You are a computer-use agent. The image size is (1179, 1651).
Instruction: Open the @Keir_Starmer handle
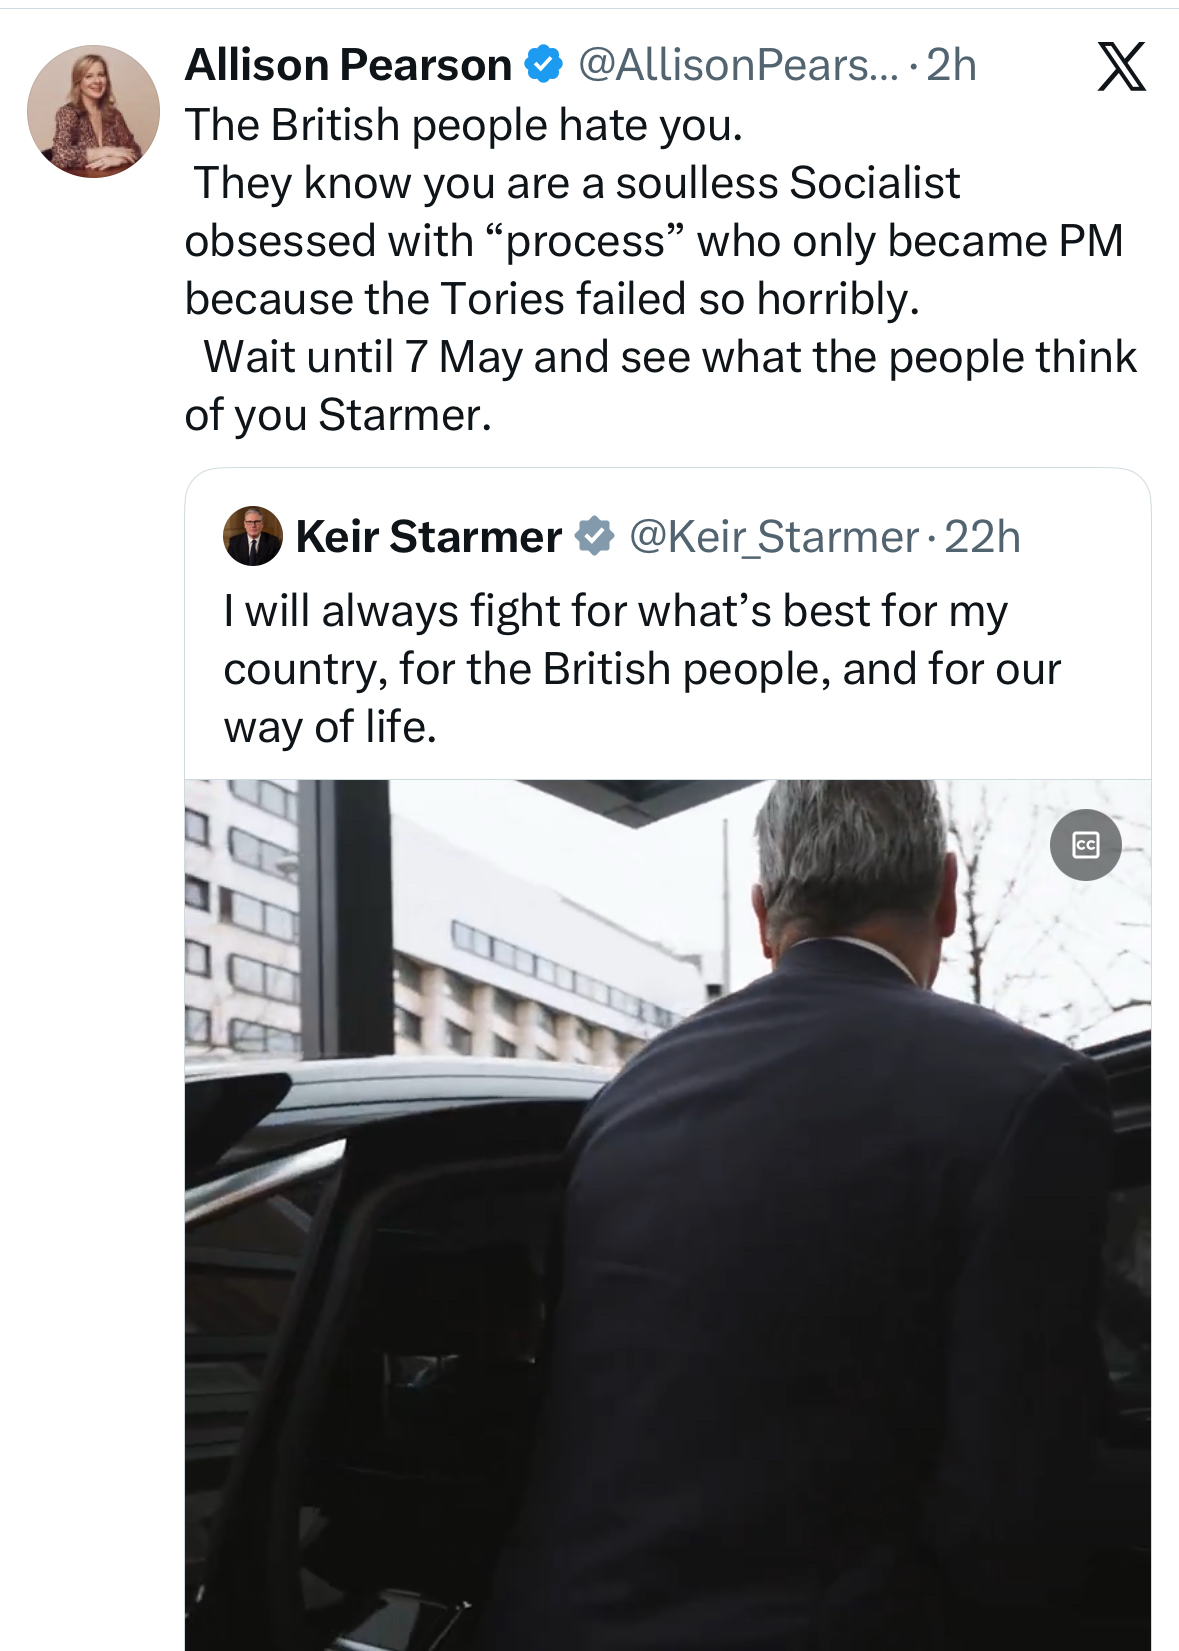click(773, 537)
